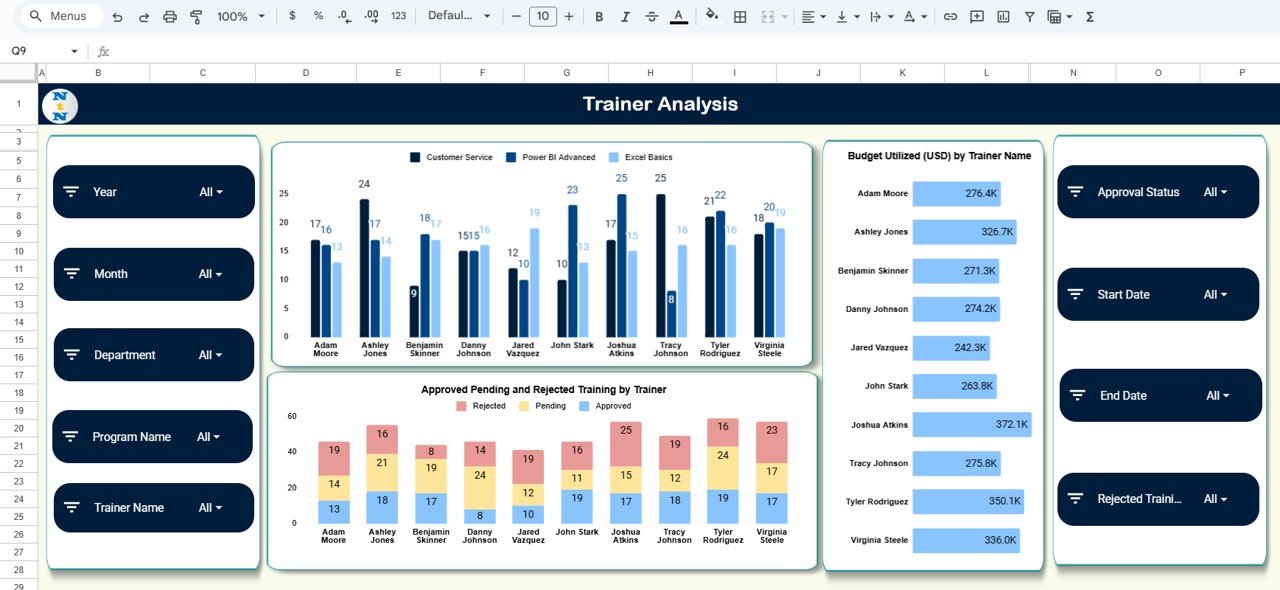1280x590 pixels.
Task: Click the Name box showing Q9
Action: pos(30,49)
